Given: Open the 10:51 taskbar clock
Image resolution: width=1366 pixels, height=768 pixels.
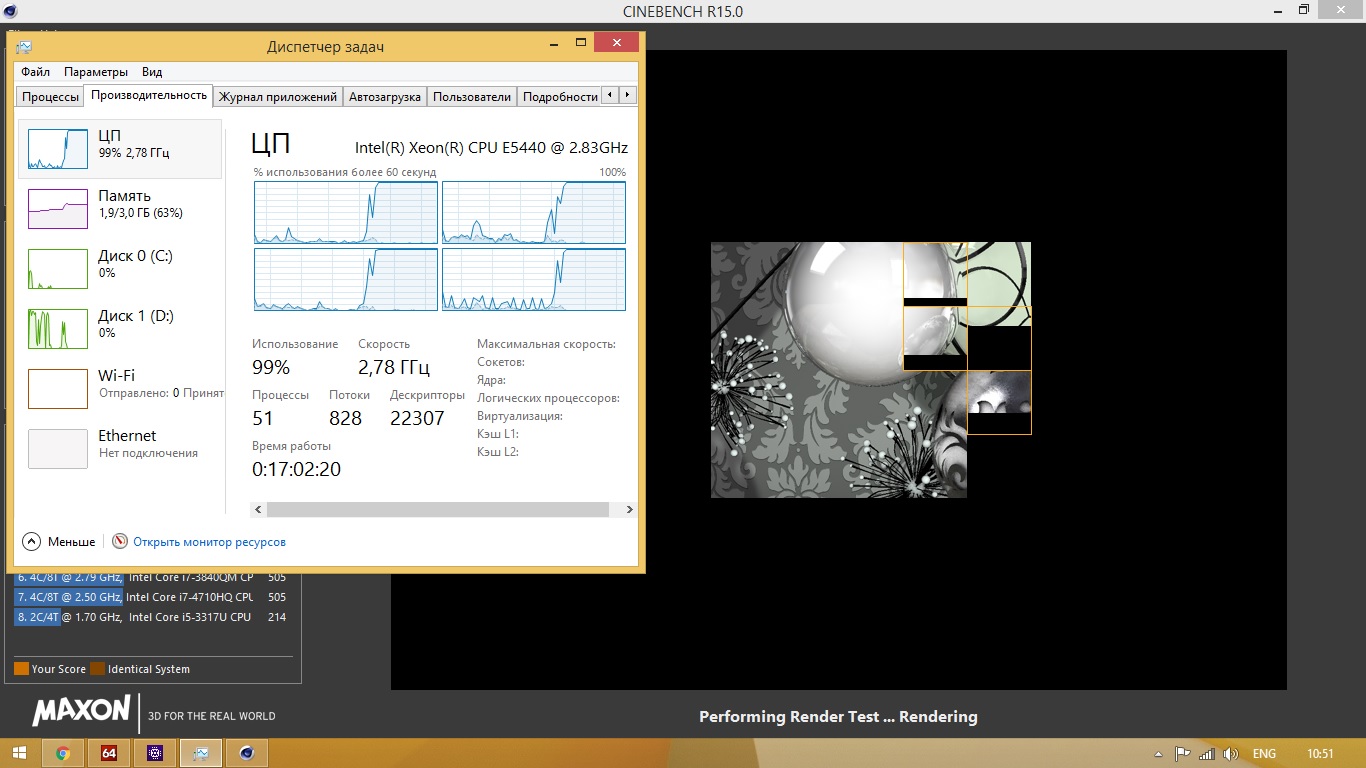Looking at the screenshot, I should [1321, 754].
